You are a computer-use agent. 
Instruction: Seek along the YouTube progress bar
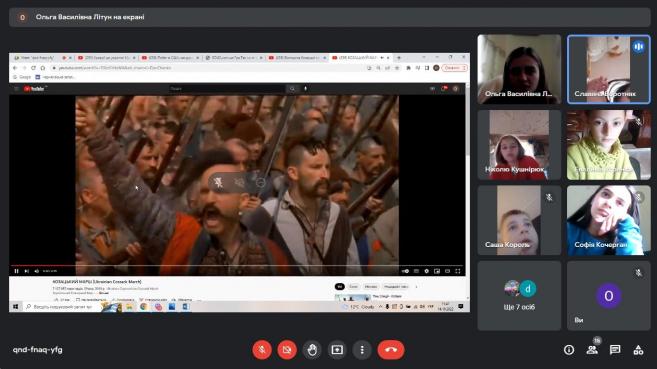point(237,265)
